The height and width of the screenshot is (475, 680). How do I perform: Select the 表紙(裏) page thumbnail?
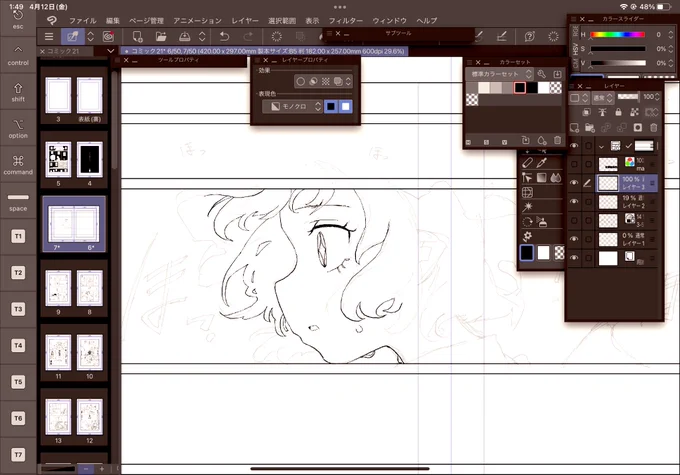coord(90,95)
